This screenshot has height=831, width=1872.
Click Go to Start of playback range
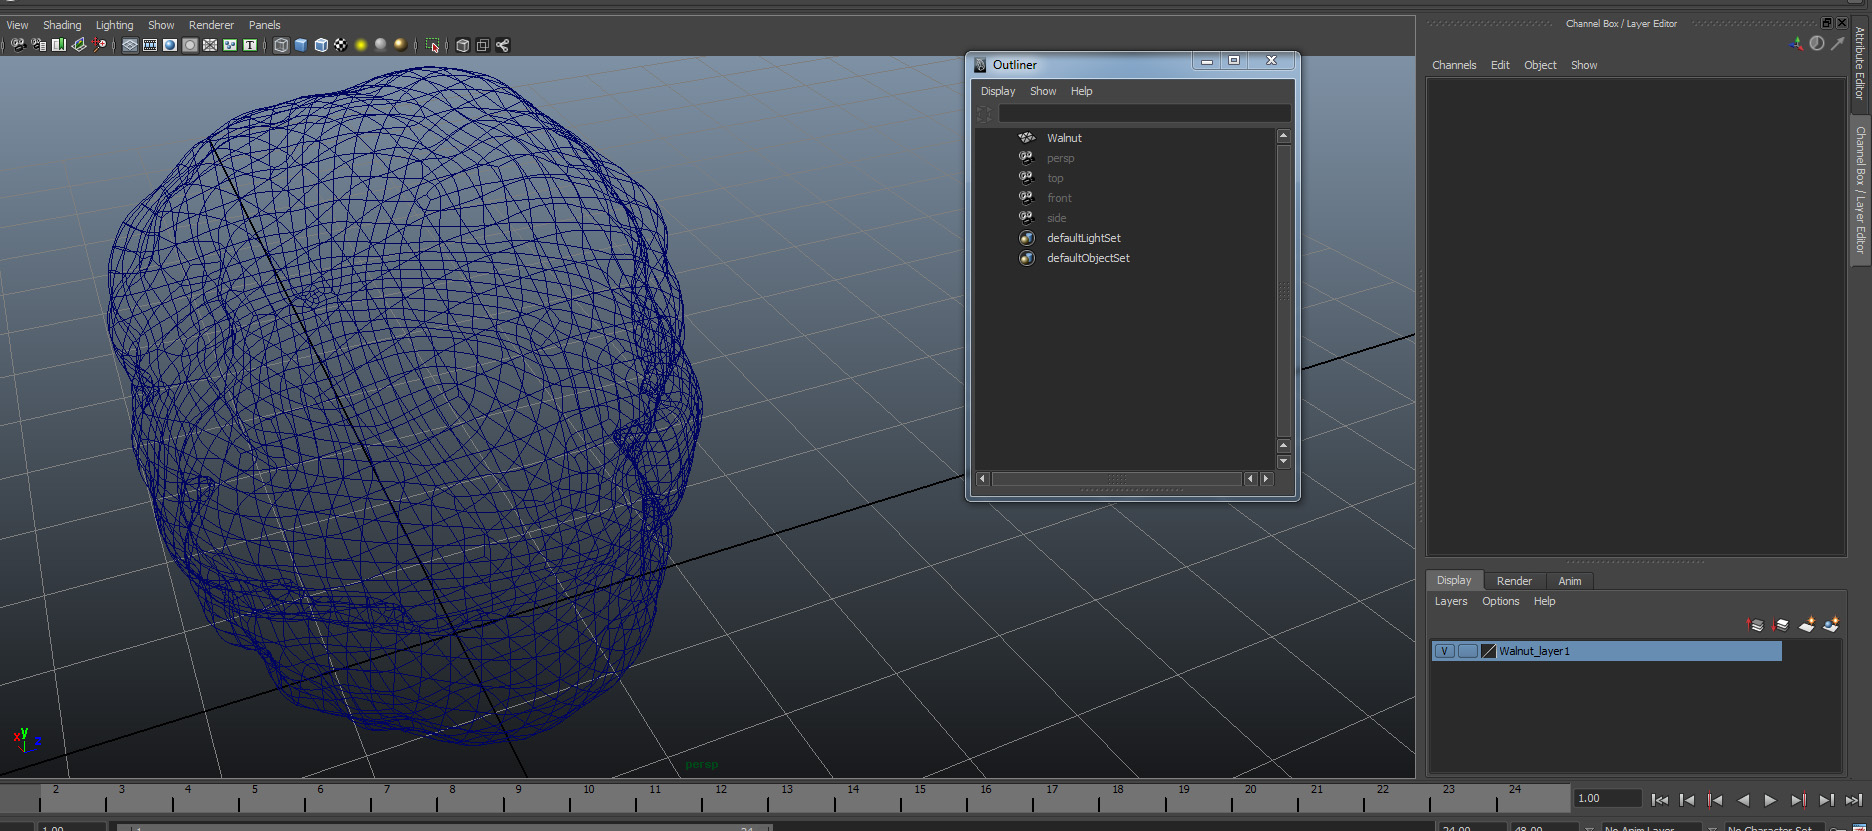[1660, 800]
